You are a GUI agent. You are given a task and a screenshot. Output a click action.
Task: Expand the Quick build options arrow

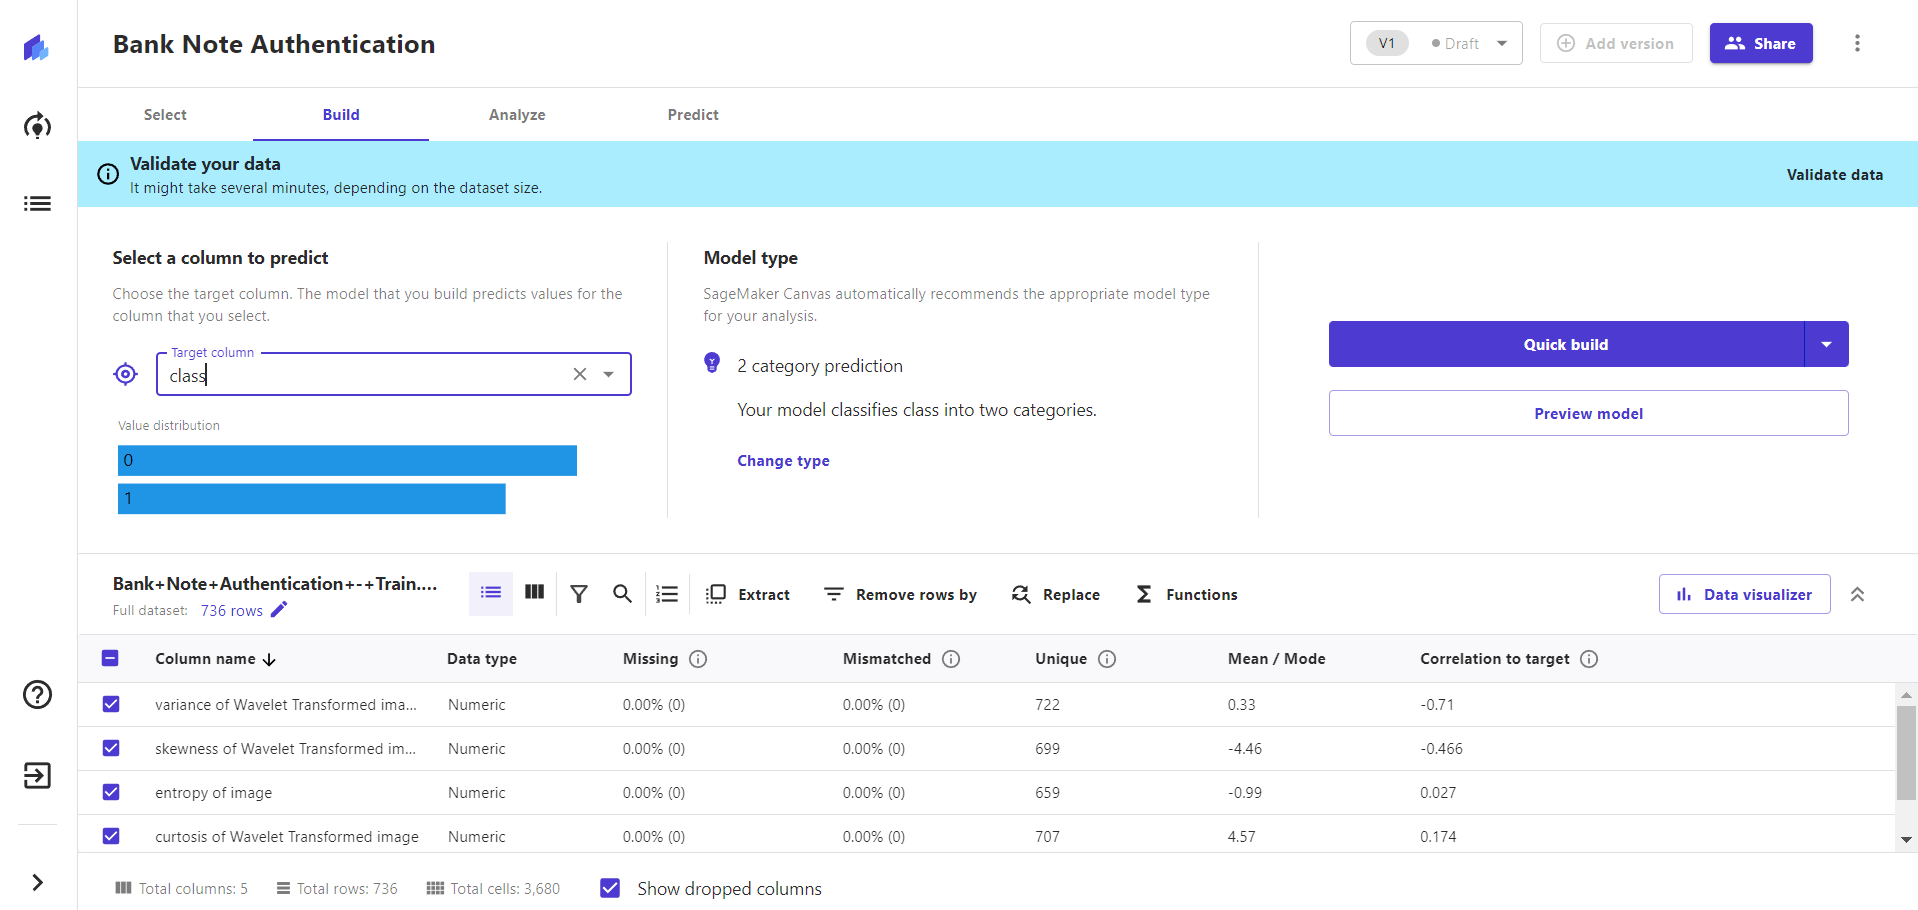click(1827, 344)
